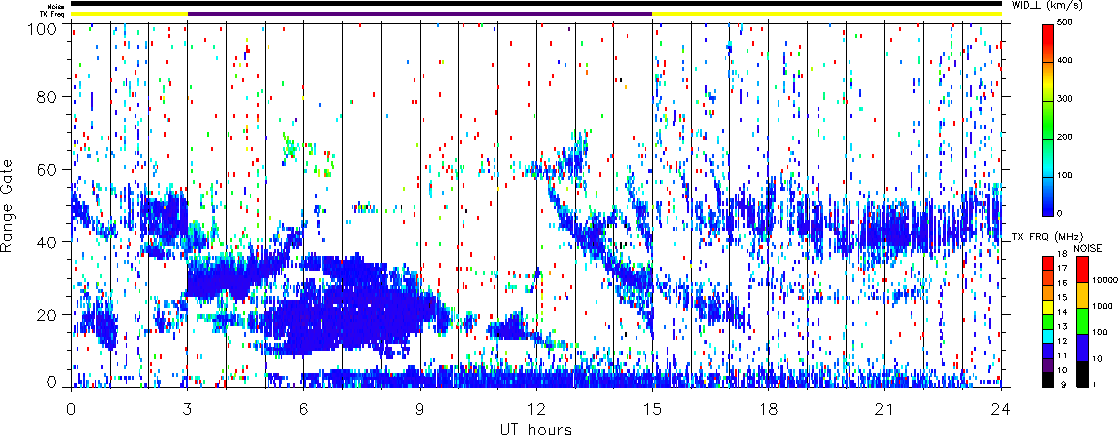Image resolution: width=1118 pixels, height=435 pixels.
Task: Click the purple segment of the TX Freq bar
Action: (420, 14)
